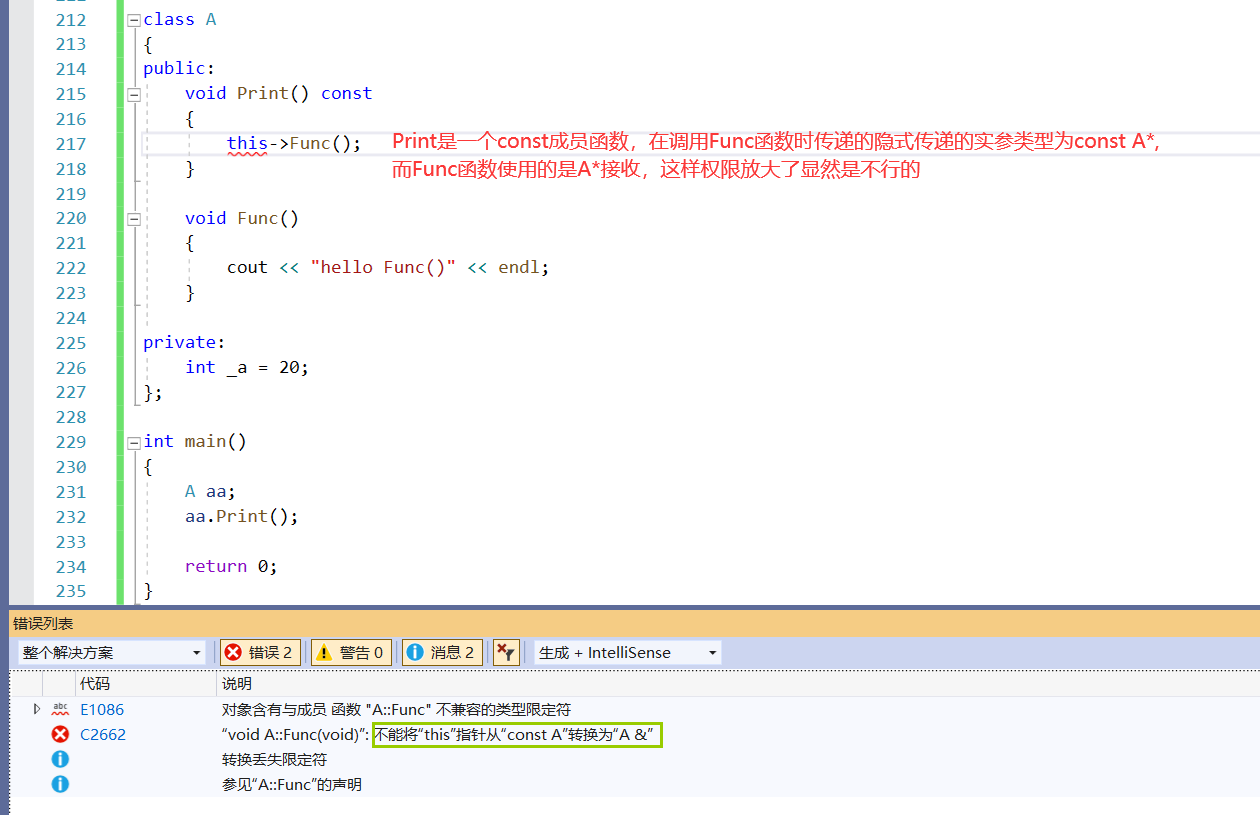The image size is (1260, 815).
Task: Click the return 0; statement
Action: tap(231, 566)
